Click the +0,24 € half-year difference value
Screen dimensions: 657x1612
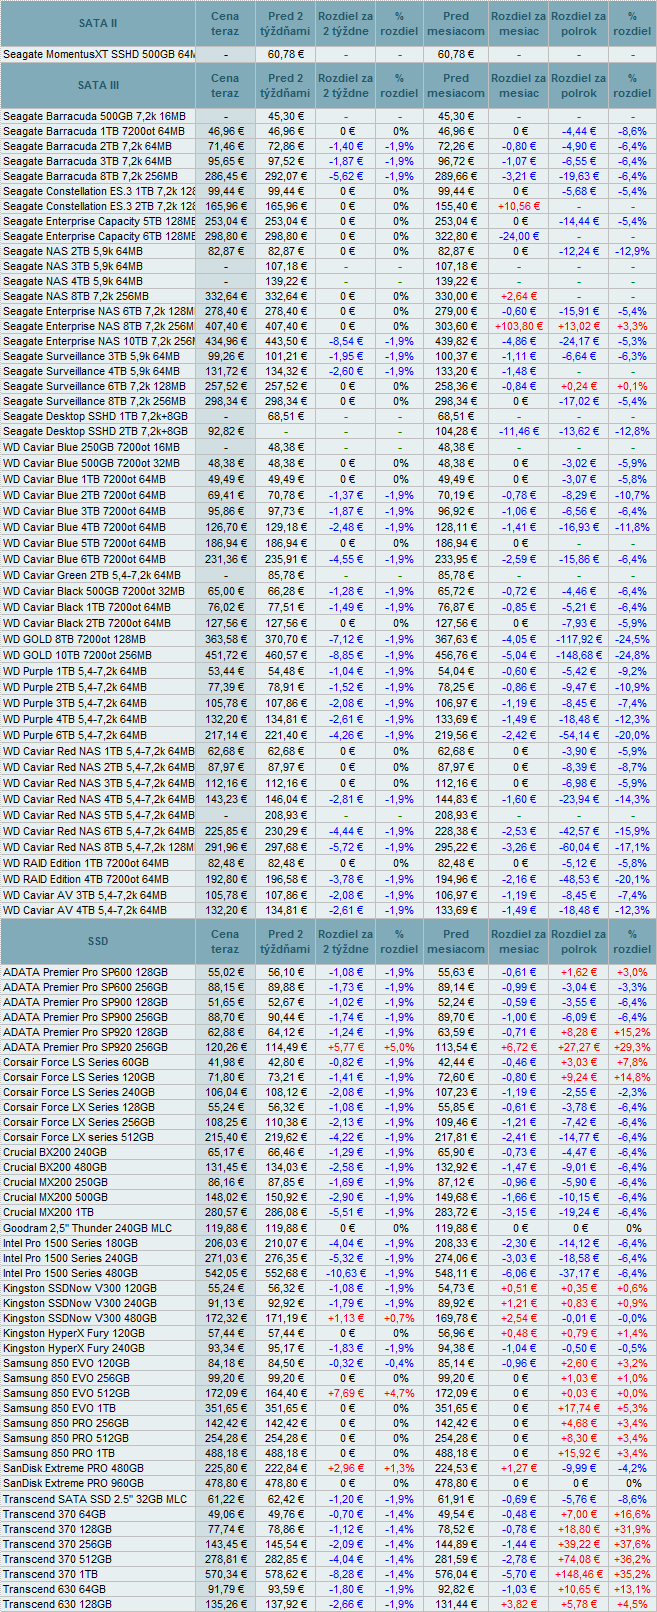tap(578, 386)
